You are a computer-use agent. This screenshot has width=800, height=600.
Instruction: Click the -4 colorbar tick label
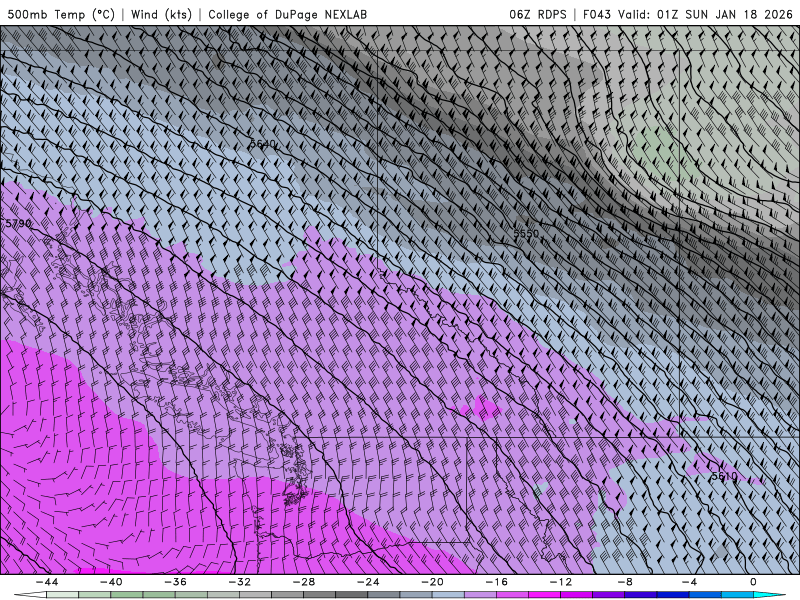[x=689, y=582]
